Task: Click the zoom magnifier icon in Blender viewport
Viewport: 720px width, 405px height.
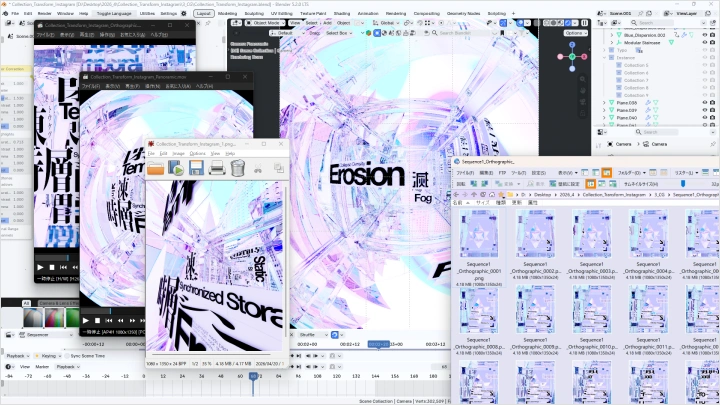Action: pyautogui.click(x=582, y=79)
